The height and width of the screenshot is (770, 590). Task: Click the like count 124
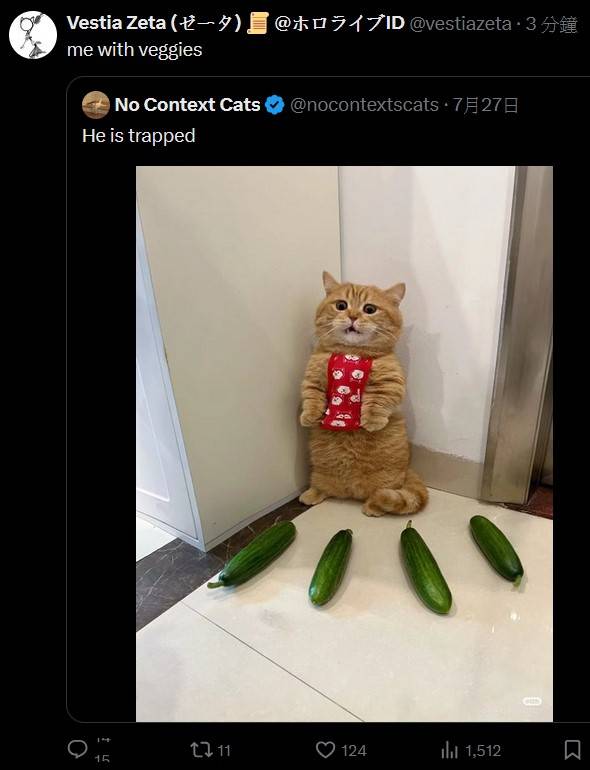tap(354, 750)
